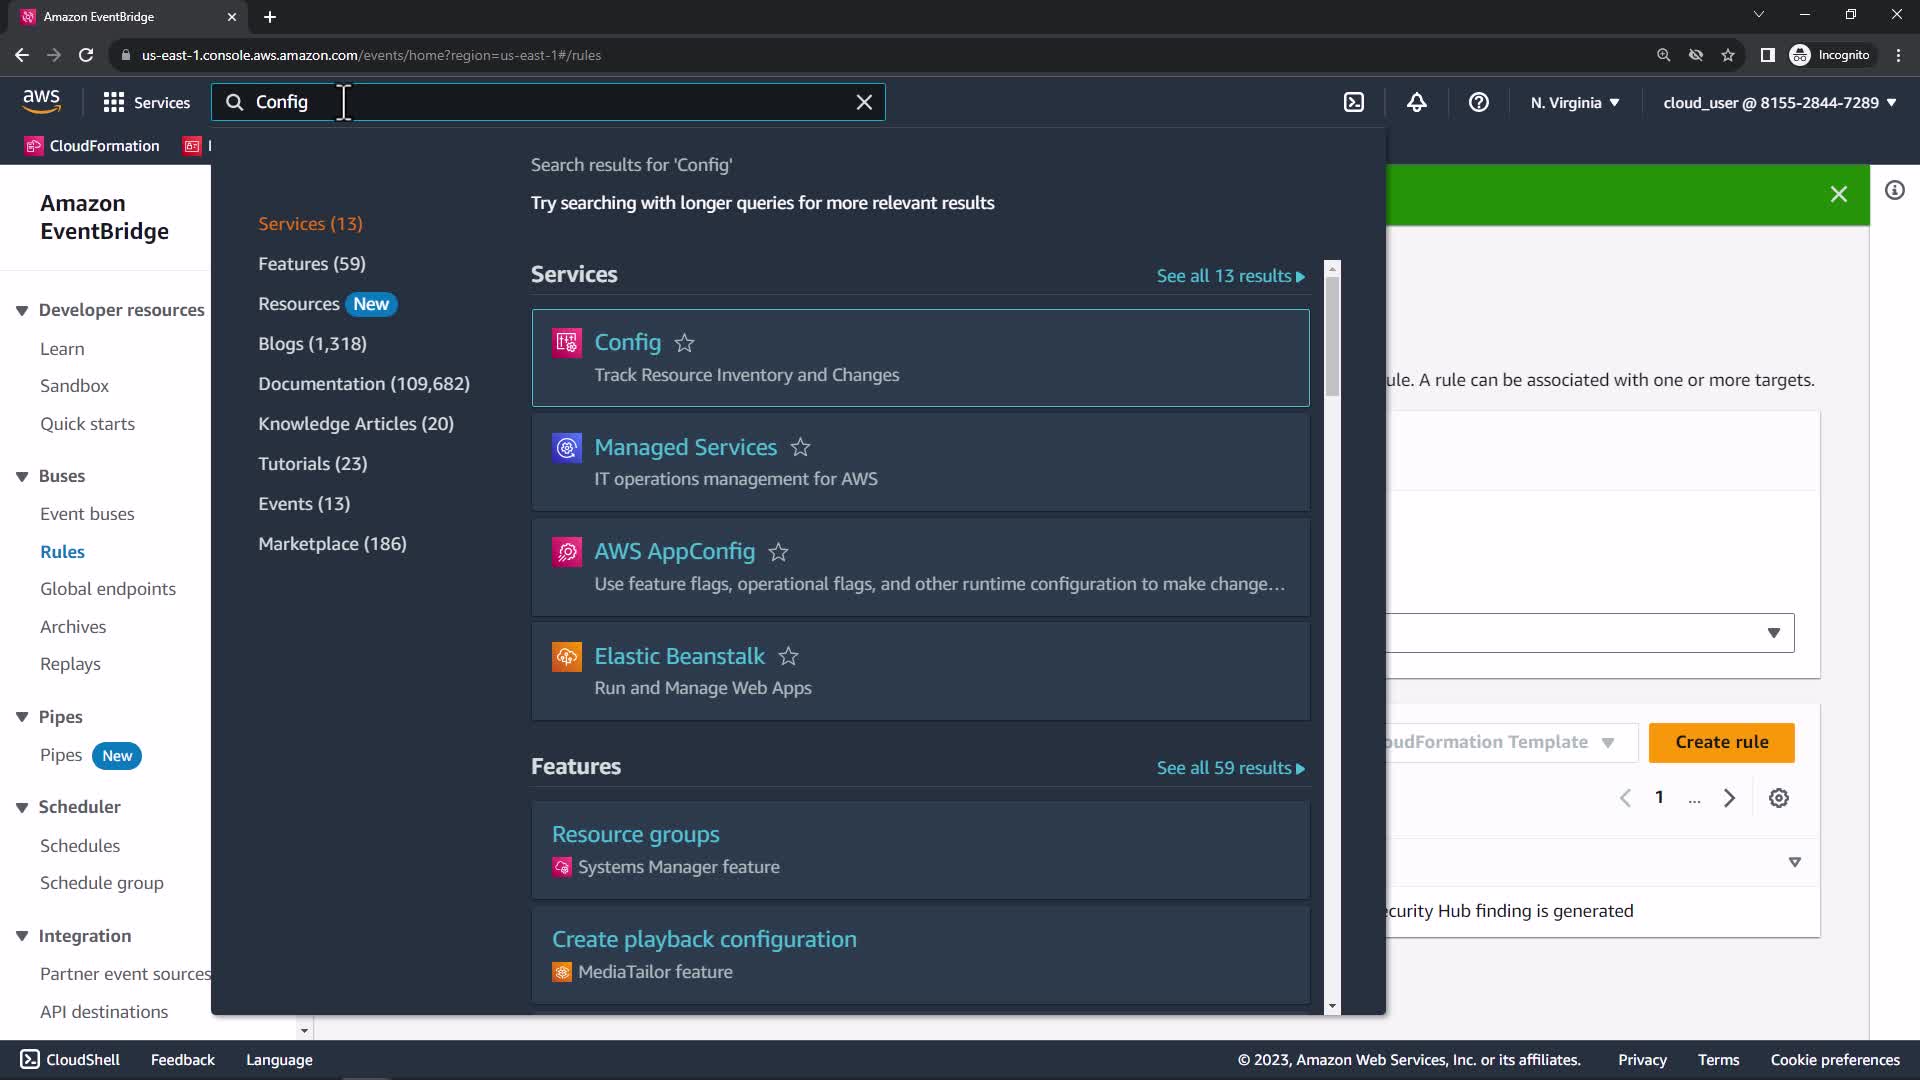Open the N. Virginia region dropdown
This screenshot has width=1920, height=1080.
[1574, 102]
